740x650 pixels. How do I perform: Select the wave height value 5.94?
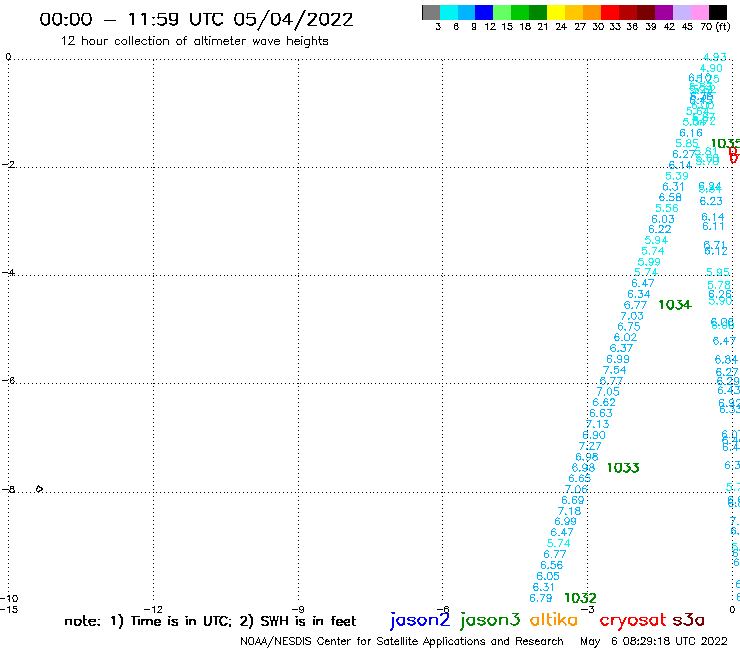[656, 240]
